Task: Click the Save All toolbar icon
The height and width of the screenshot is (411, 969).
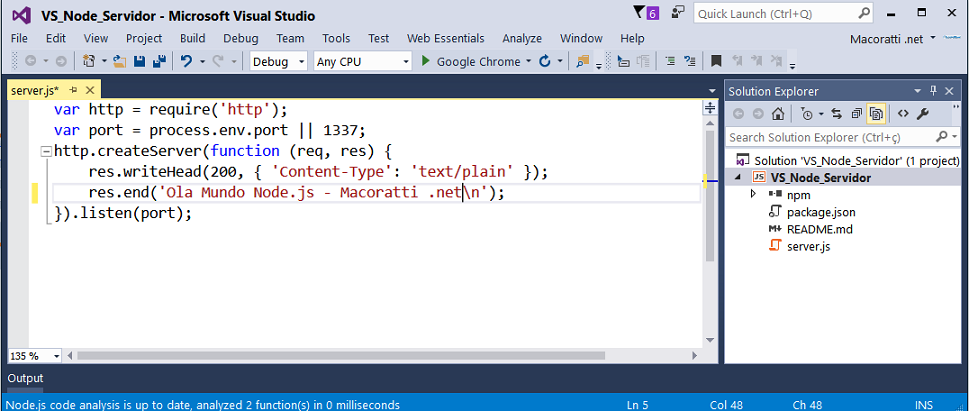Action: tap(158, 62)
